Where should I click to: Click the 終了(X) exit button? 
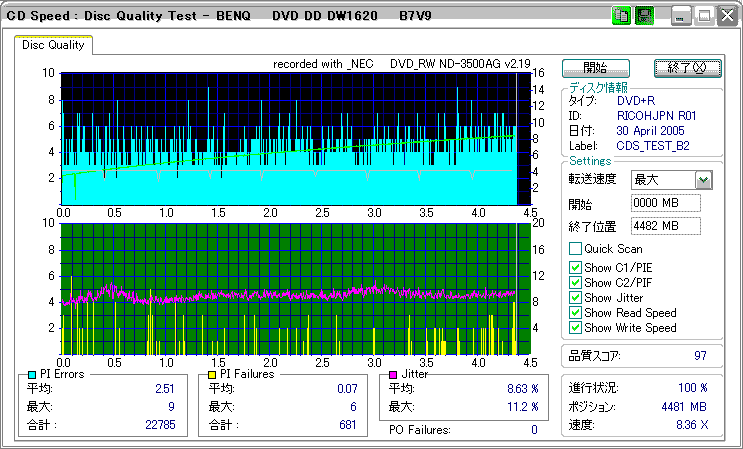coord(686,68)
